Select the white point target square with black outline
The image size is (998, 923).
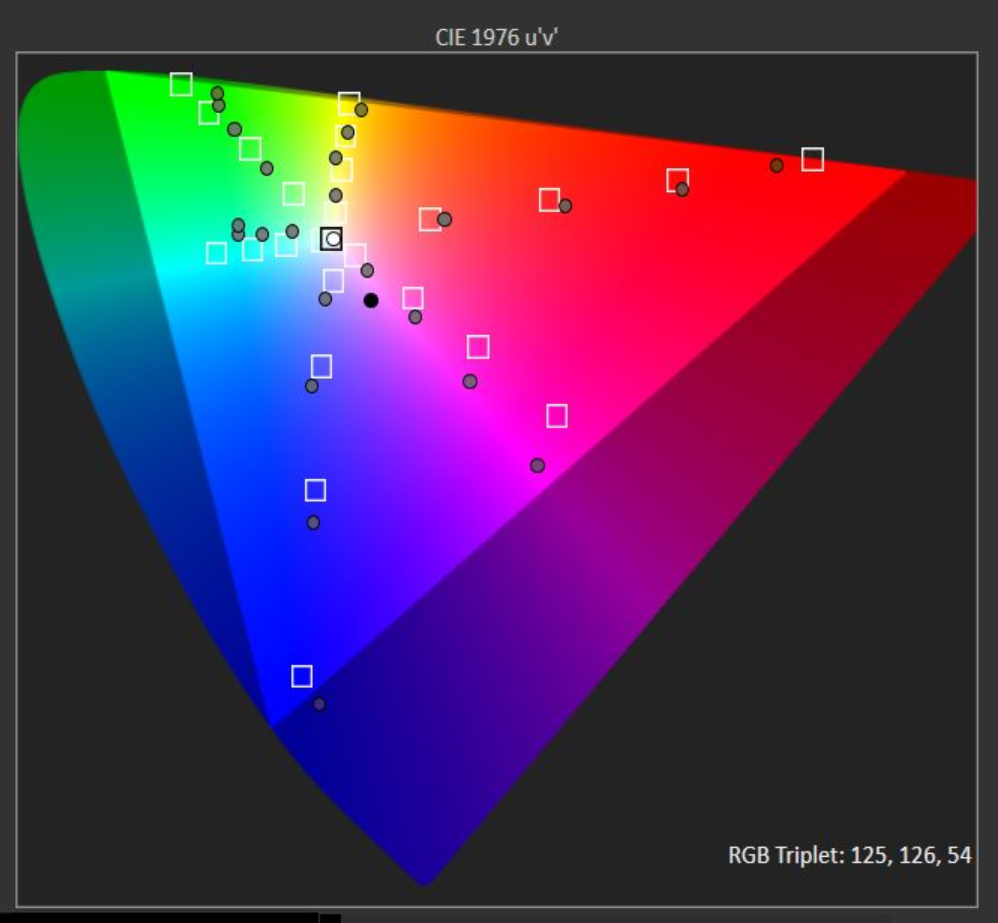332,239
